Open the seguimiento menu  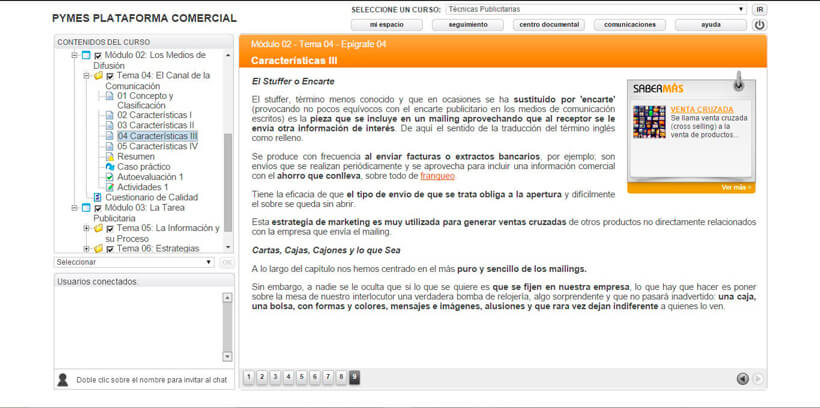point(468,25)
